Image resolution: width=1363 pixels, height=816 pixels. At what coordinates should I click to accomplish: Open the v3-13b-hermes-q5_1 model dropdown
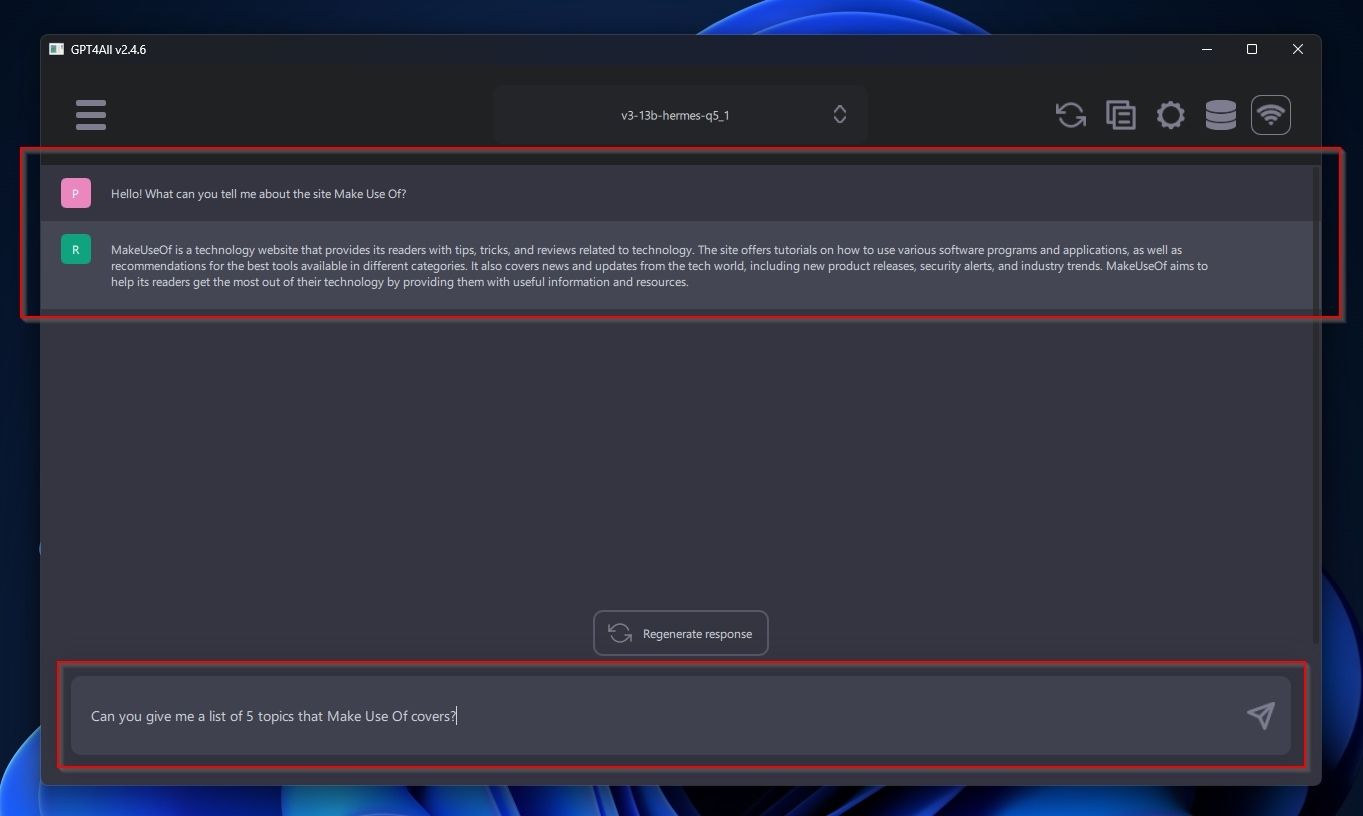point(675,114)
